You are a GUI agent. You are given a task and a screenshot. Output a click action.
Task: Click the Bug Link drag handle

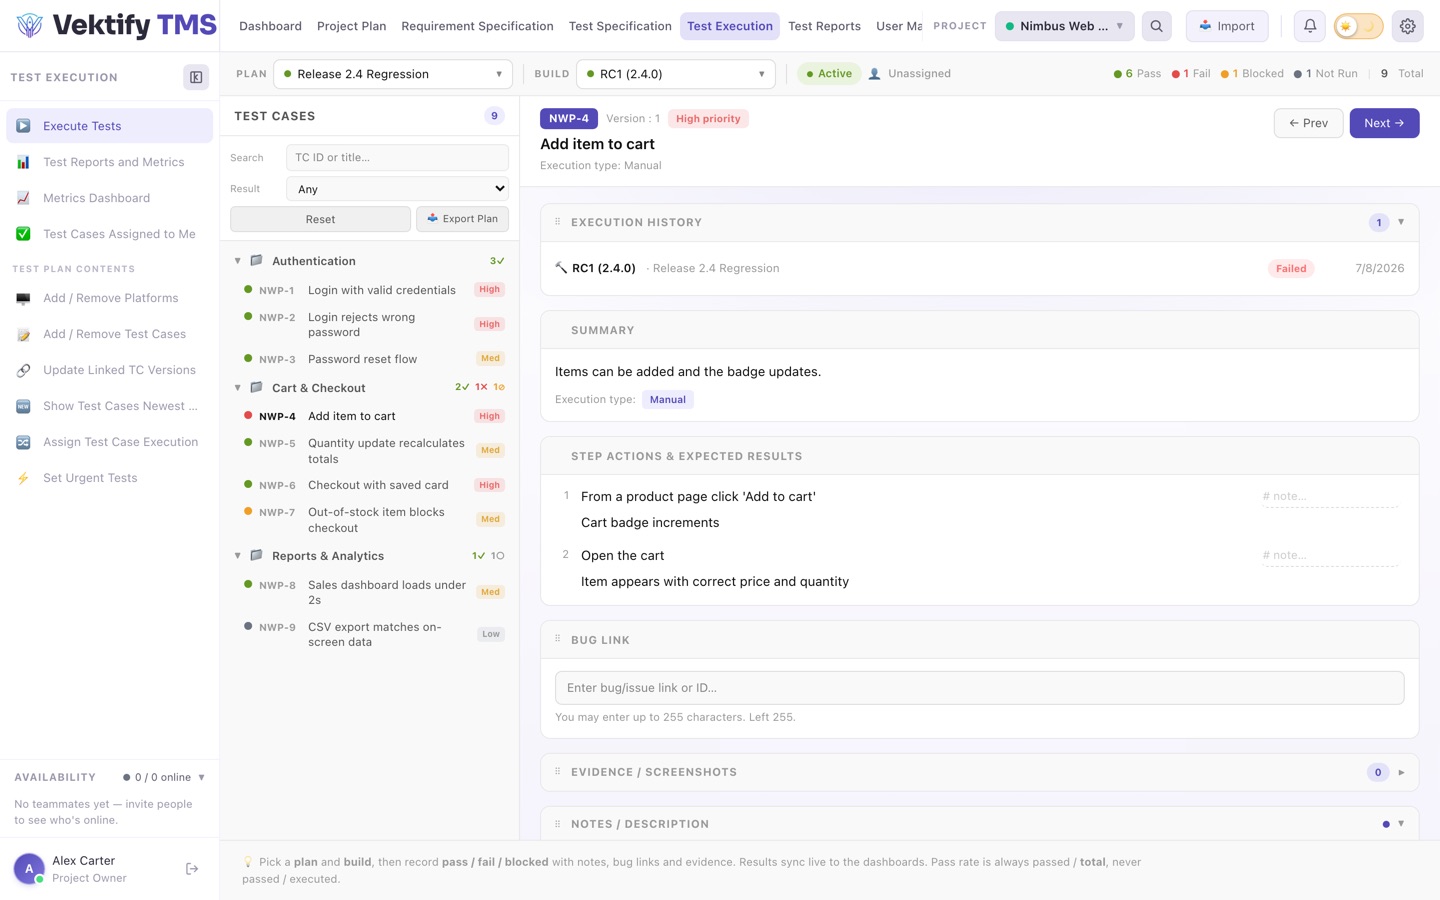click(558, 639)
